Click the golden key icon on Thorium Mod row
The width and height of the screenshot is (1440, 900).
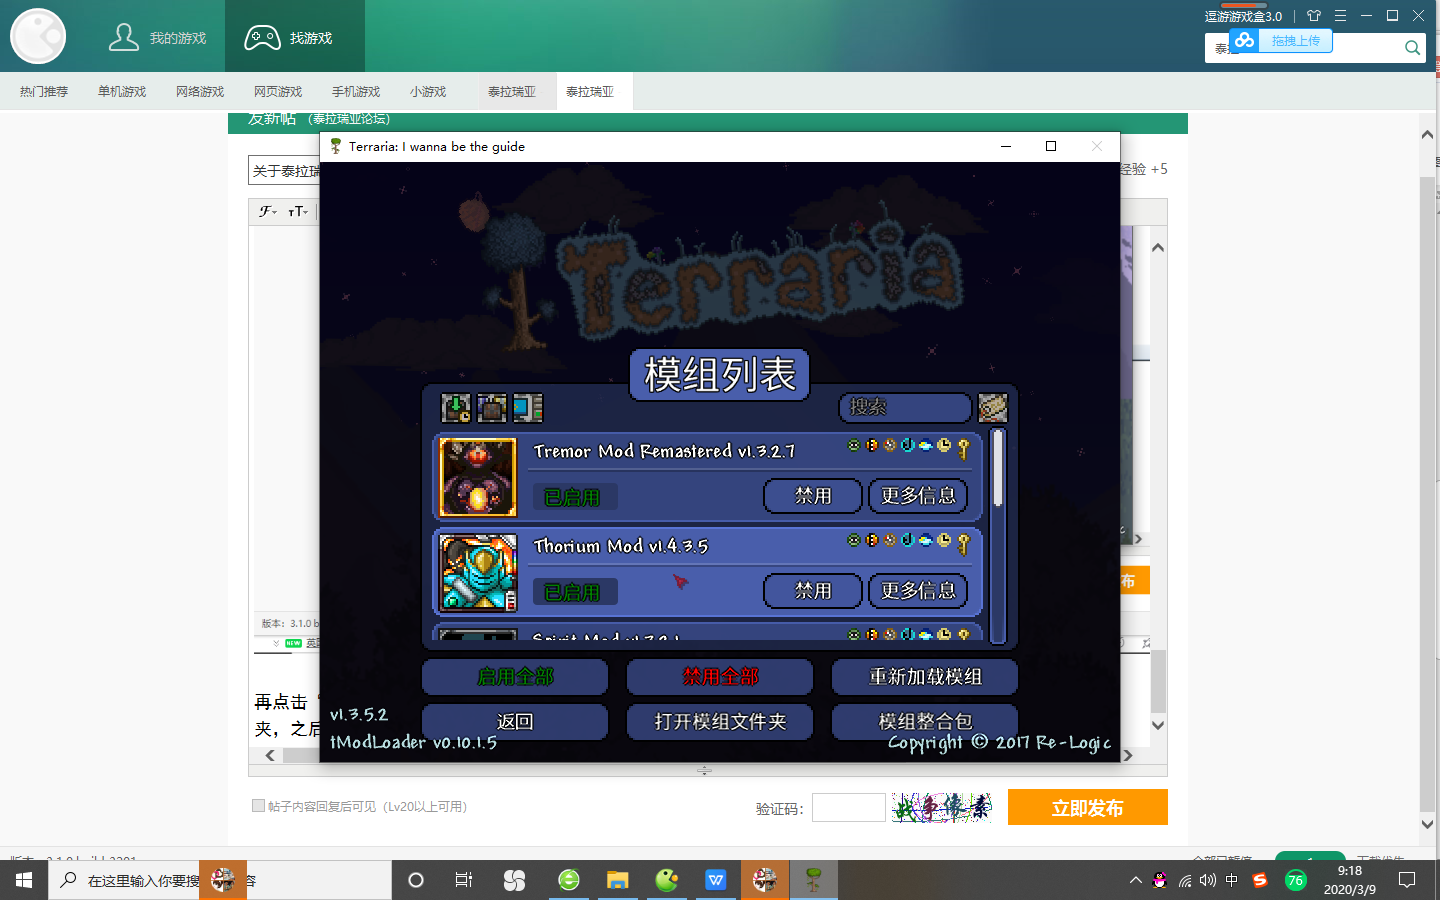click(x=964, y=543)
